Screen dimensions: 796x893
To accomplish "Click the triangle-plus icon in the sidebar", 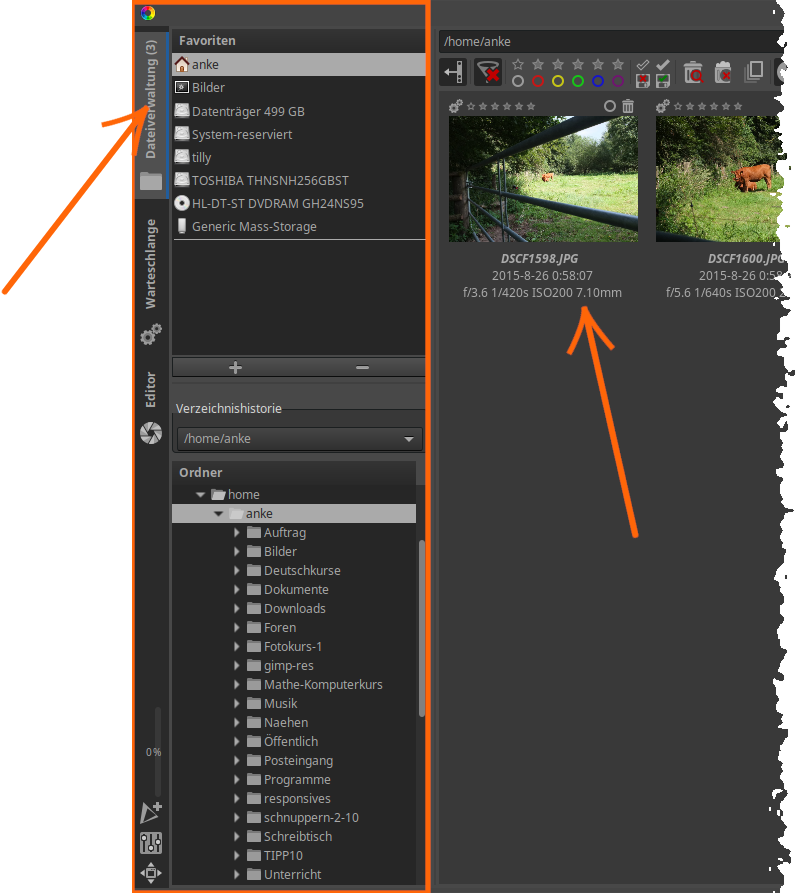I will (x=151, y=813).
